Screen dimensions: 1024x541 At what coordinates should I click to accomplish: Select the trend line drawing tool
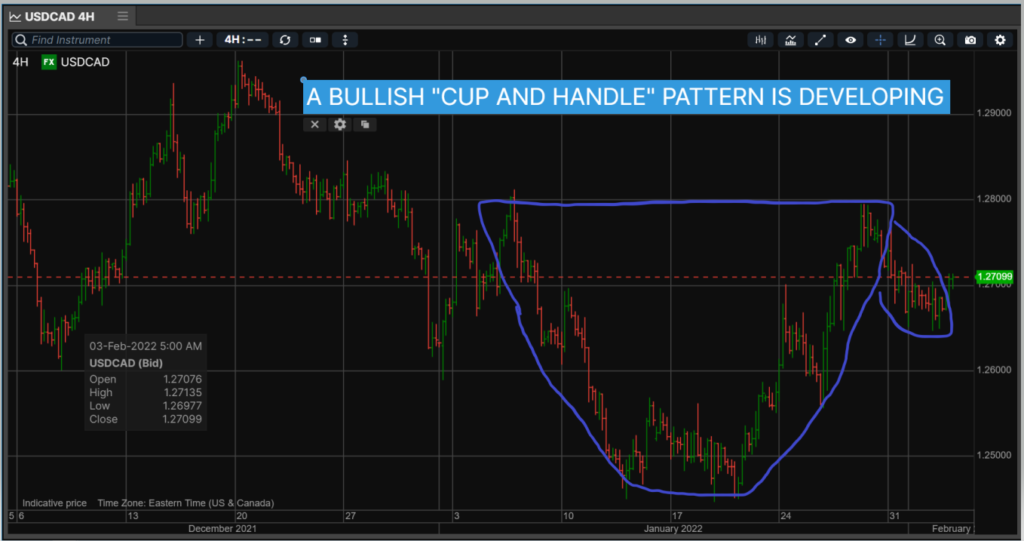pyautogui.click(x=820, y=40)
